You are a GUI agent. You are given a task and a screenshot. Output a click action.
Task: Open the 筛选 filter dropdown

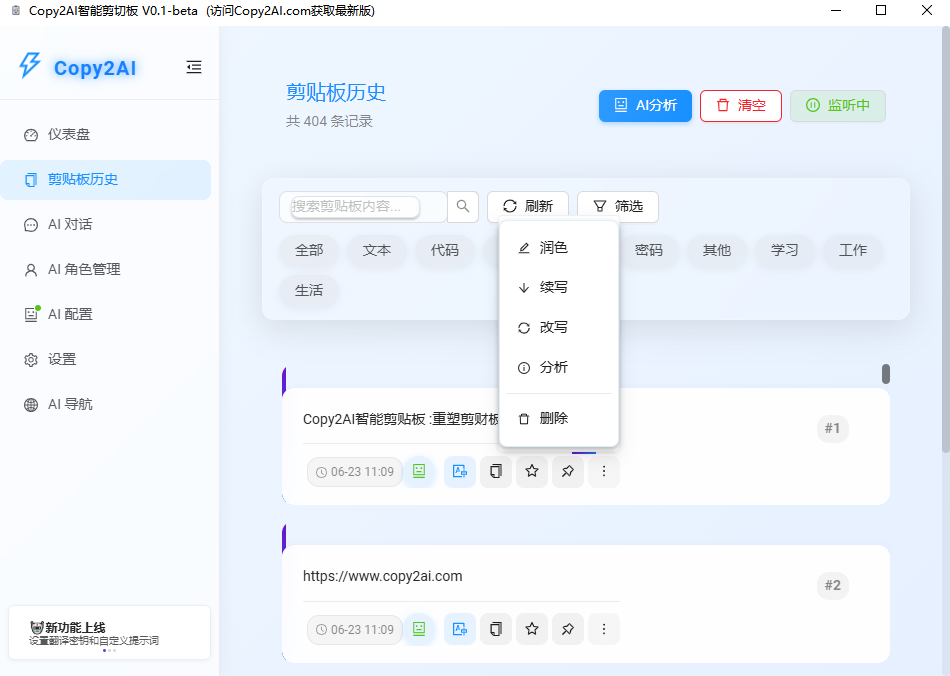tap(617, 206)
